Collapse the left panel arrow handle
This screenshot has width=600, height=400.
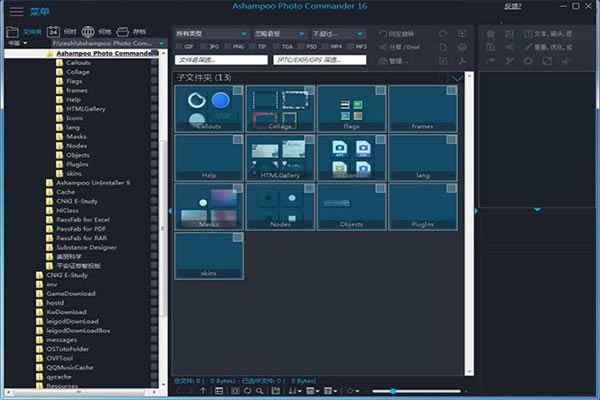pyautogui.click(x=170, y=211)
